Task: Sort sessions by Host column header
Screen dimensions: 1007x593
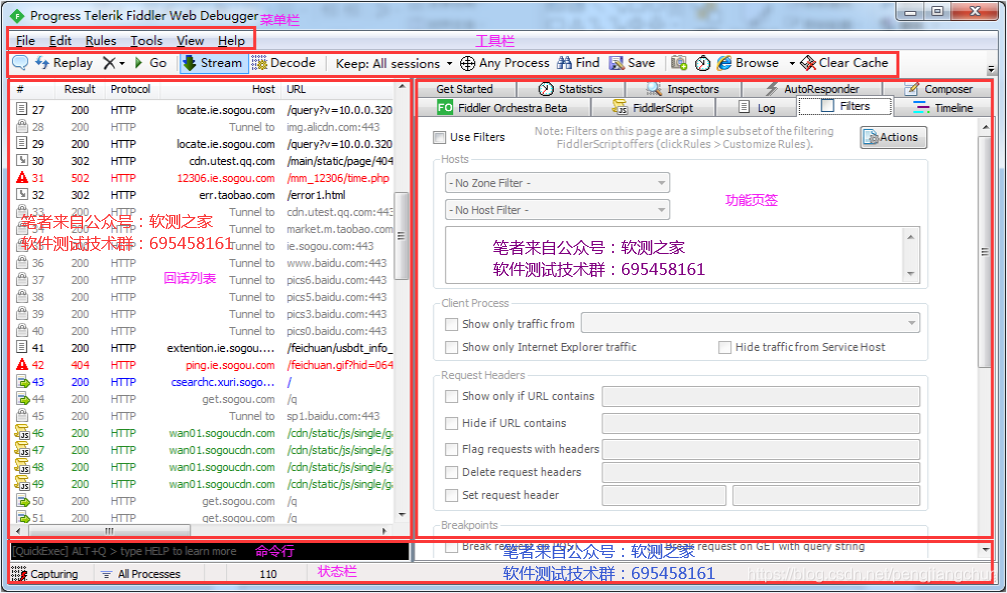Action: 220,89
